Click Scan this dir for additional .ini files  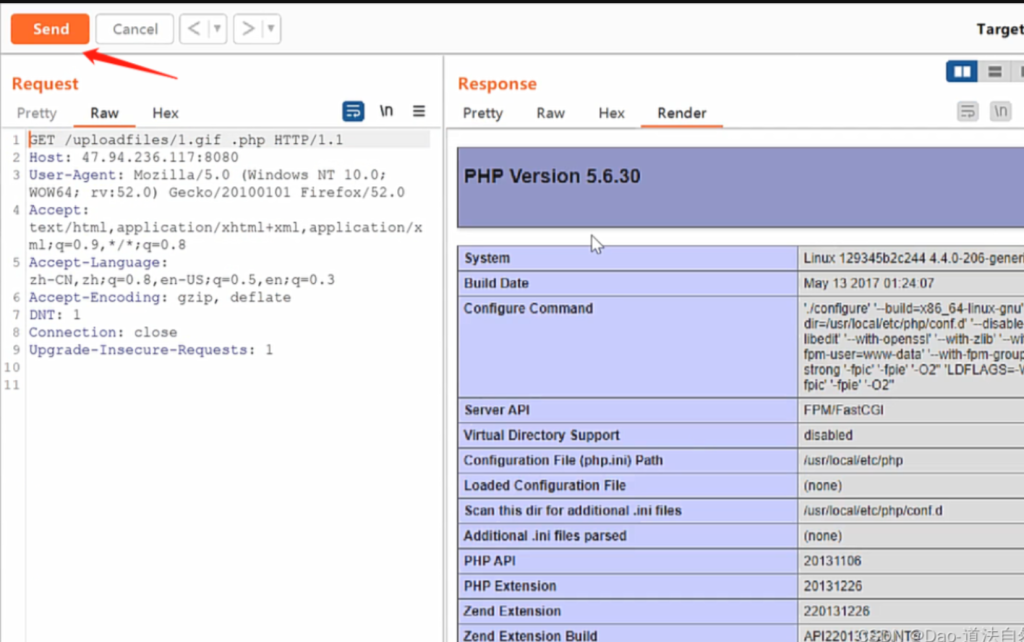click(x=573, y=511)
